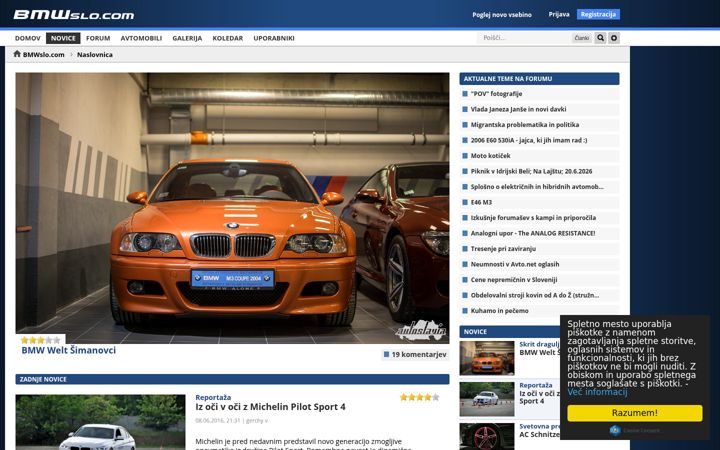Image resolution: width=720 pixels, height=450 pixels.
Task: Open the featured orange BMW M3 image
Action: tap(232, 208)
